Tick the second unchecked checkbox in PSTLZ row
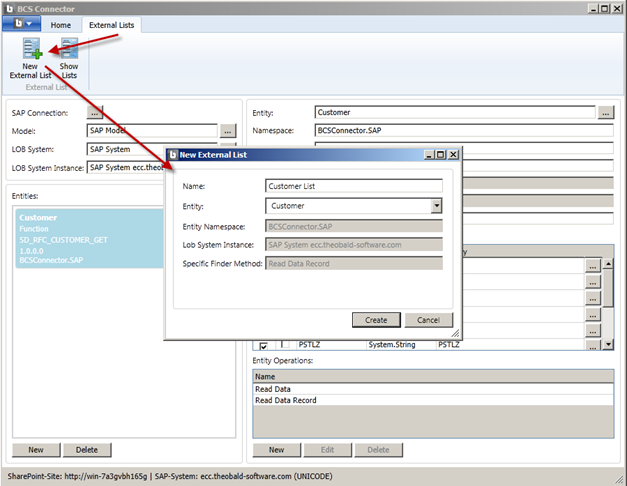Screen dimensions: 627x486 coord(284,345)
